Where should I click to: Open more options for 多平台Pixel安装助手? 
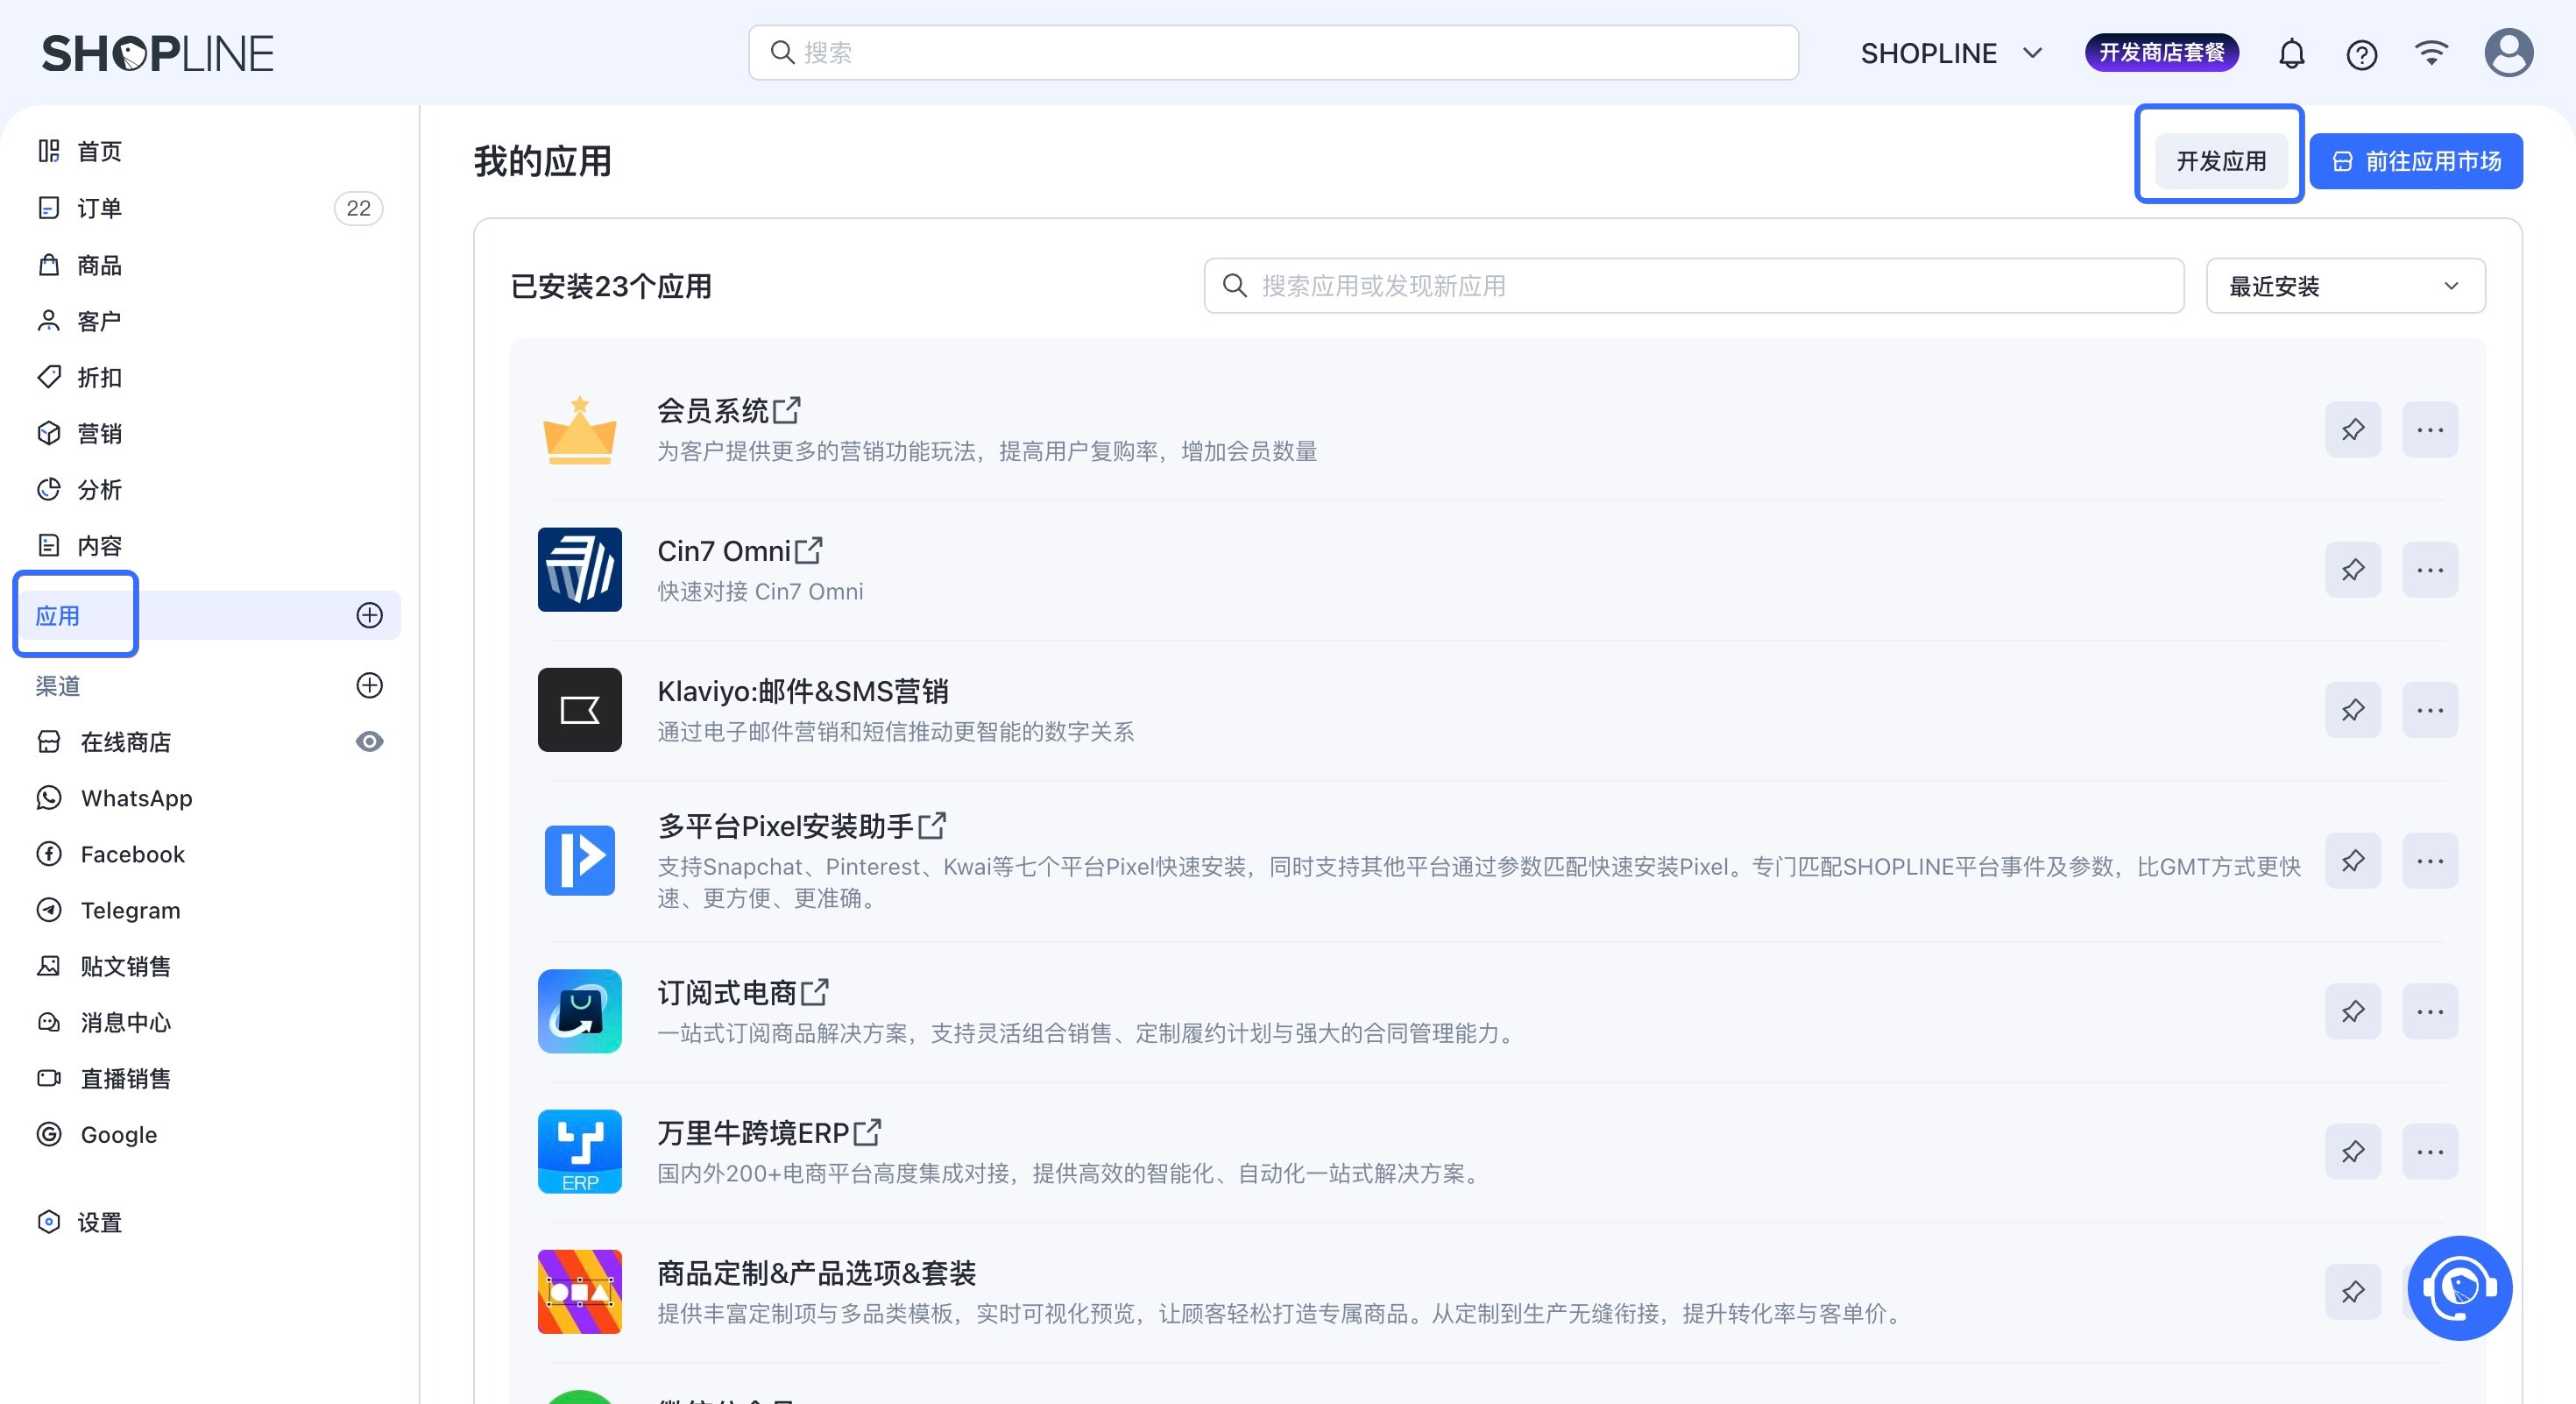(2430, 861)
